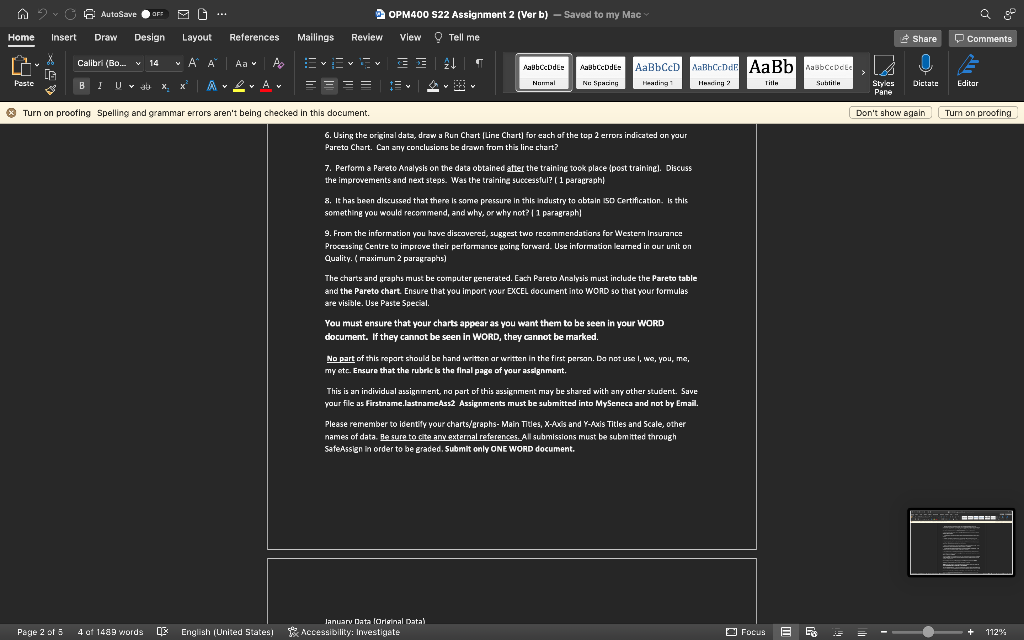Increase the paragraph indent
Image resolution: width=1024 pixels, height=640 pixels.
coord(421,63)
